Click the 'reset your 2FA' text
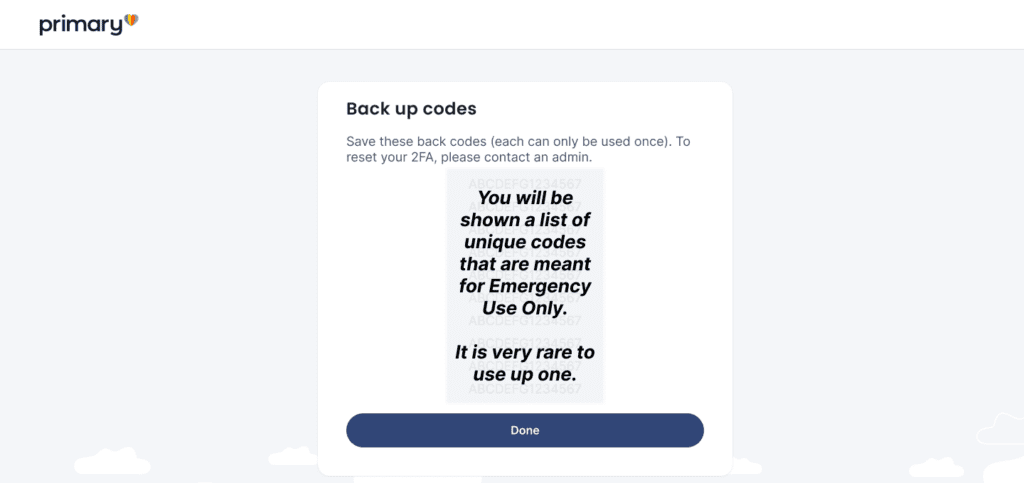This screenshot has height=483, width=1024. click(x=385, y=158)
